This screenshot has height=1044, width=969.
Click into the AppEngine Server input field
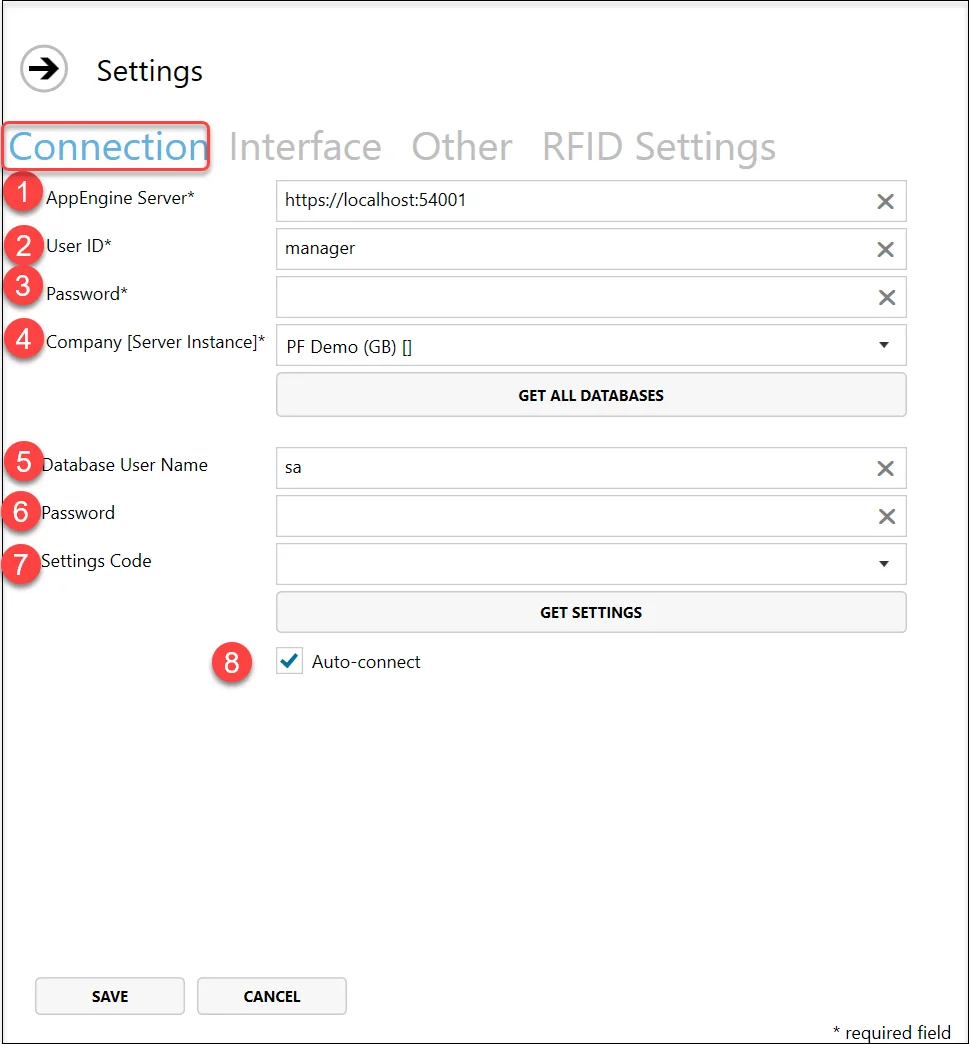570,201
